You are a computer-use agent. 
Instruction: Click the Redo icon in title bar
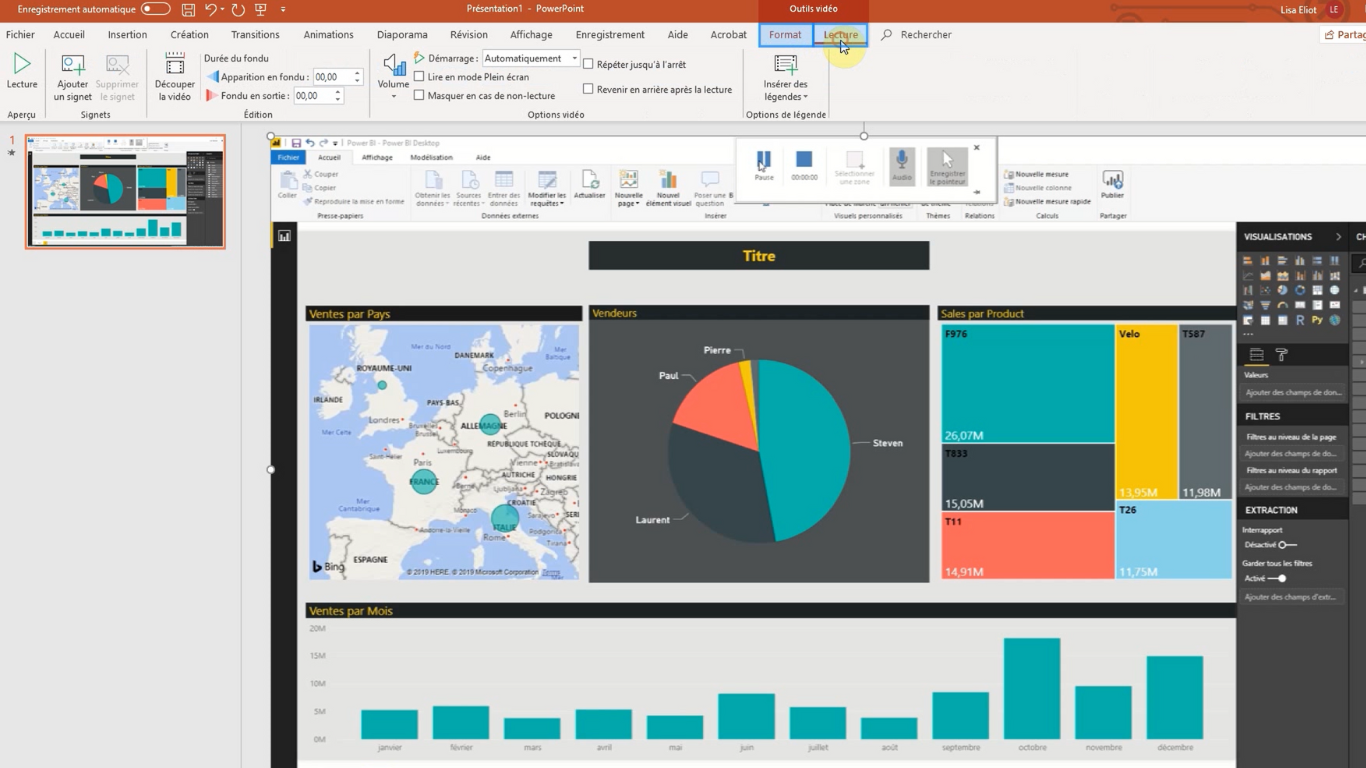(238, 9)
